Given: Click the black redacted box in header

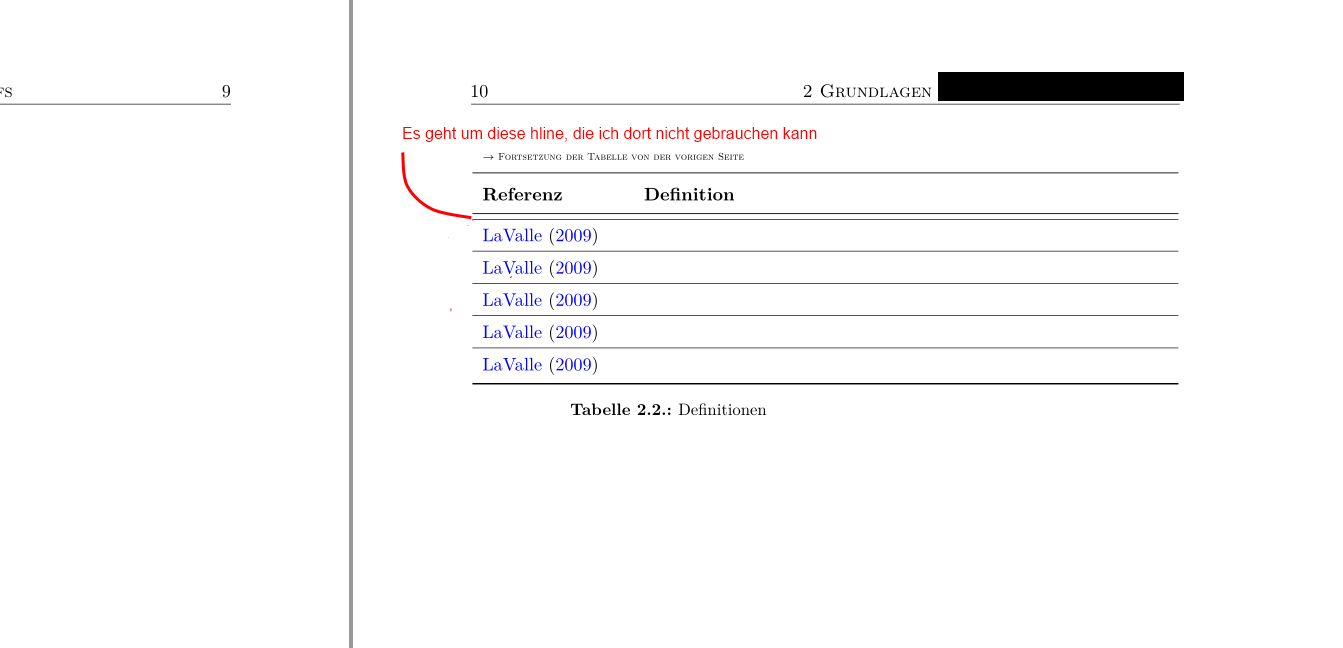Looking at the screenshot, I should point(1060,87).
